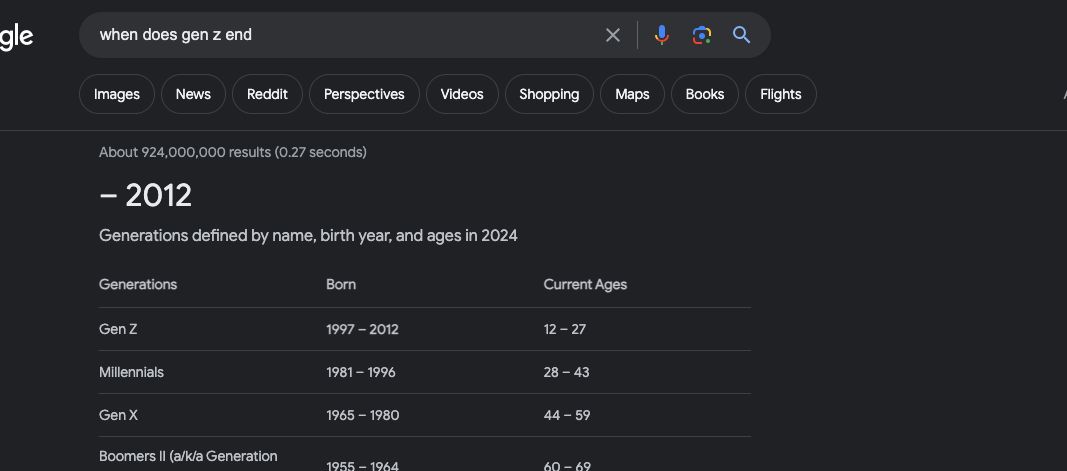
Task: Open the Videos results filter
Action: coord(462,94)
